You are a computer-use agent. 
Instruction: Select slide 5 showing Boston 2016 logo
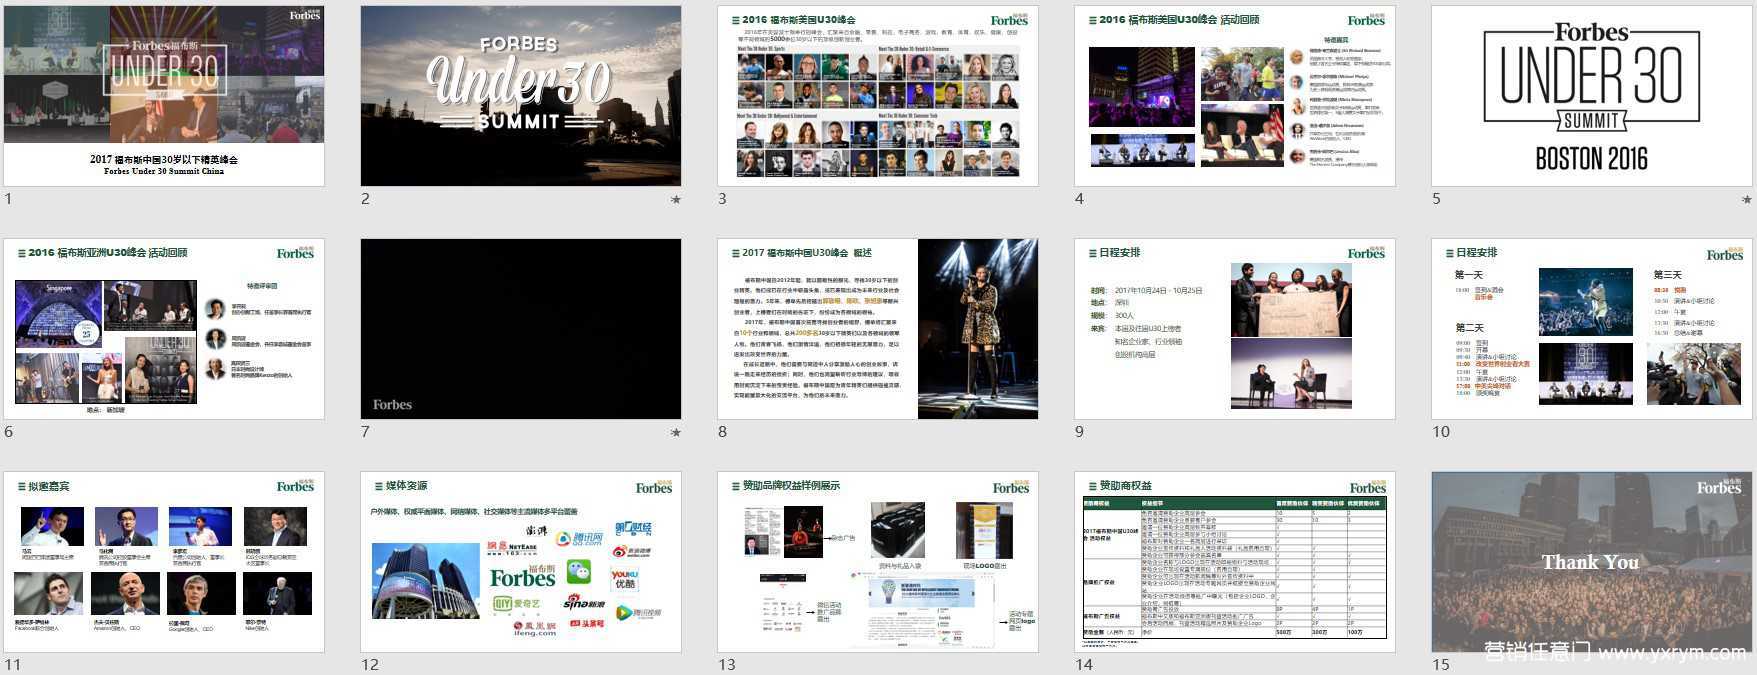1592,96
